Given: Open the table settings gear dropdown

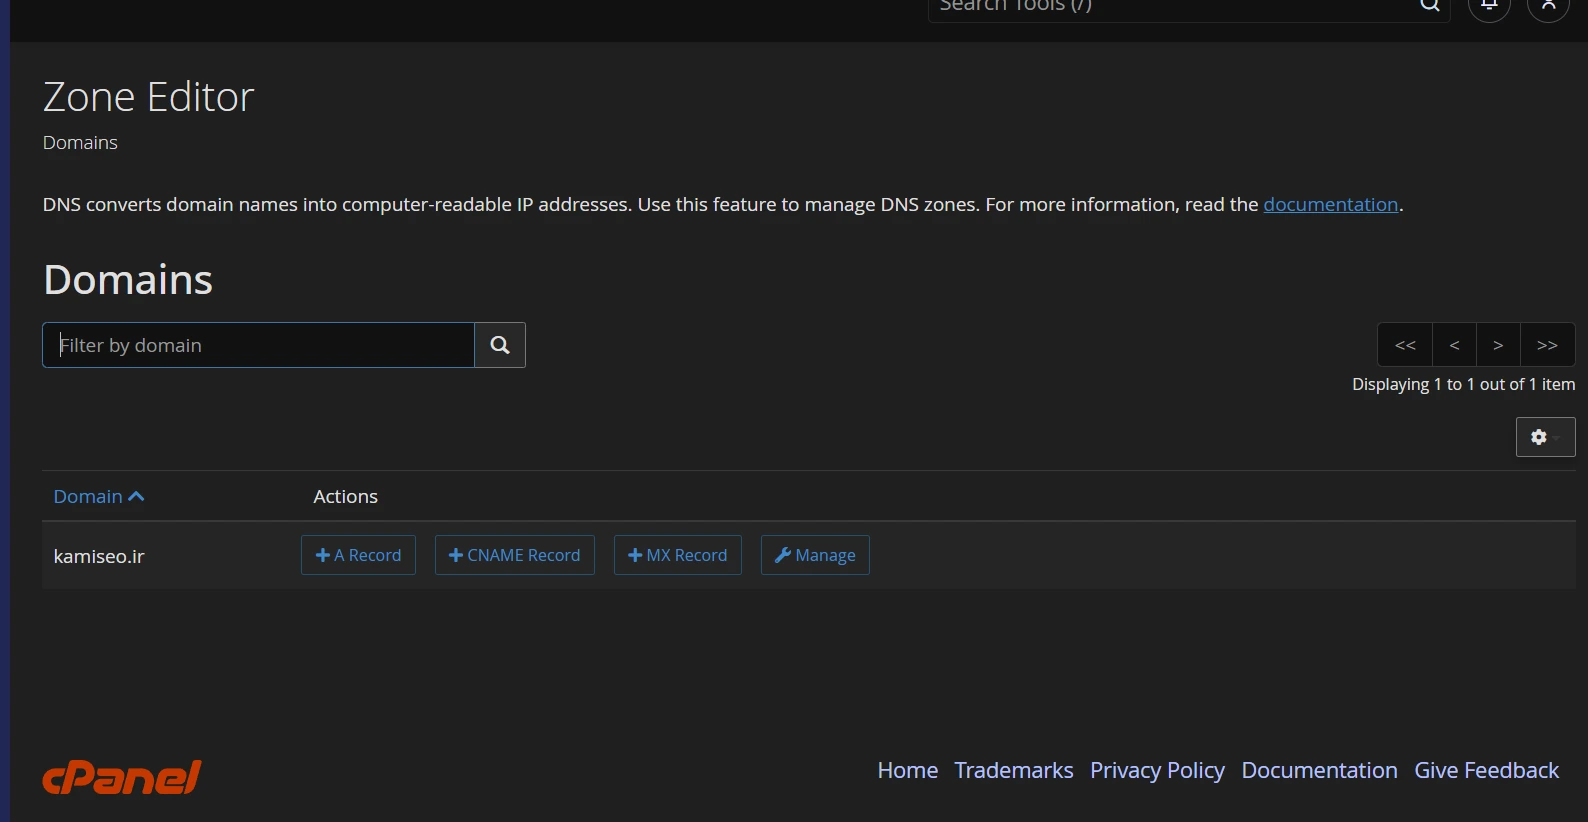Looking at the screenshot, I should 1545,437.
